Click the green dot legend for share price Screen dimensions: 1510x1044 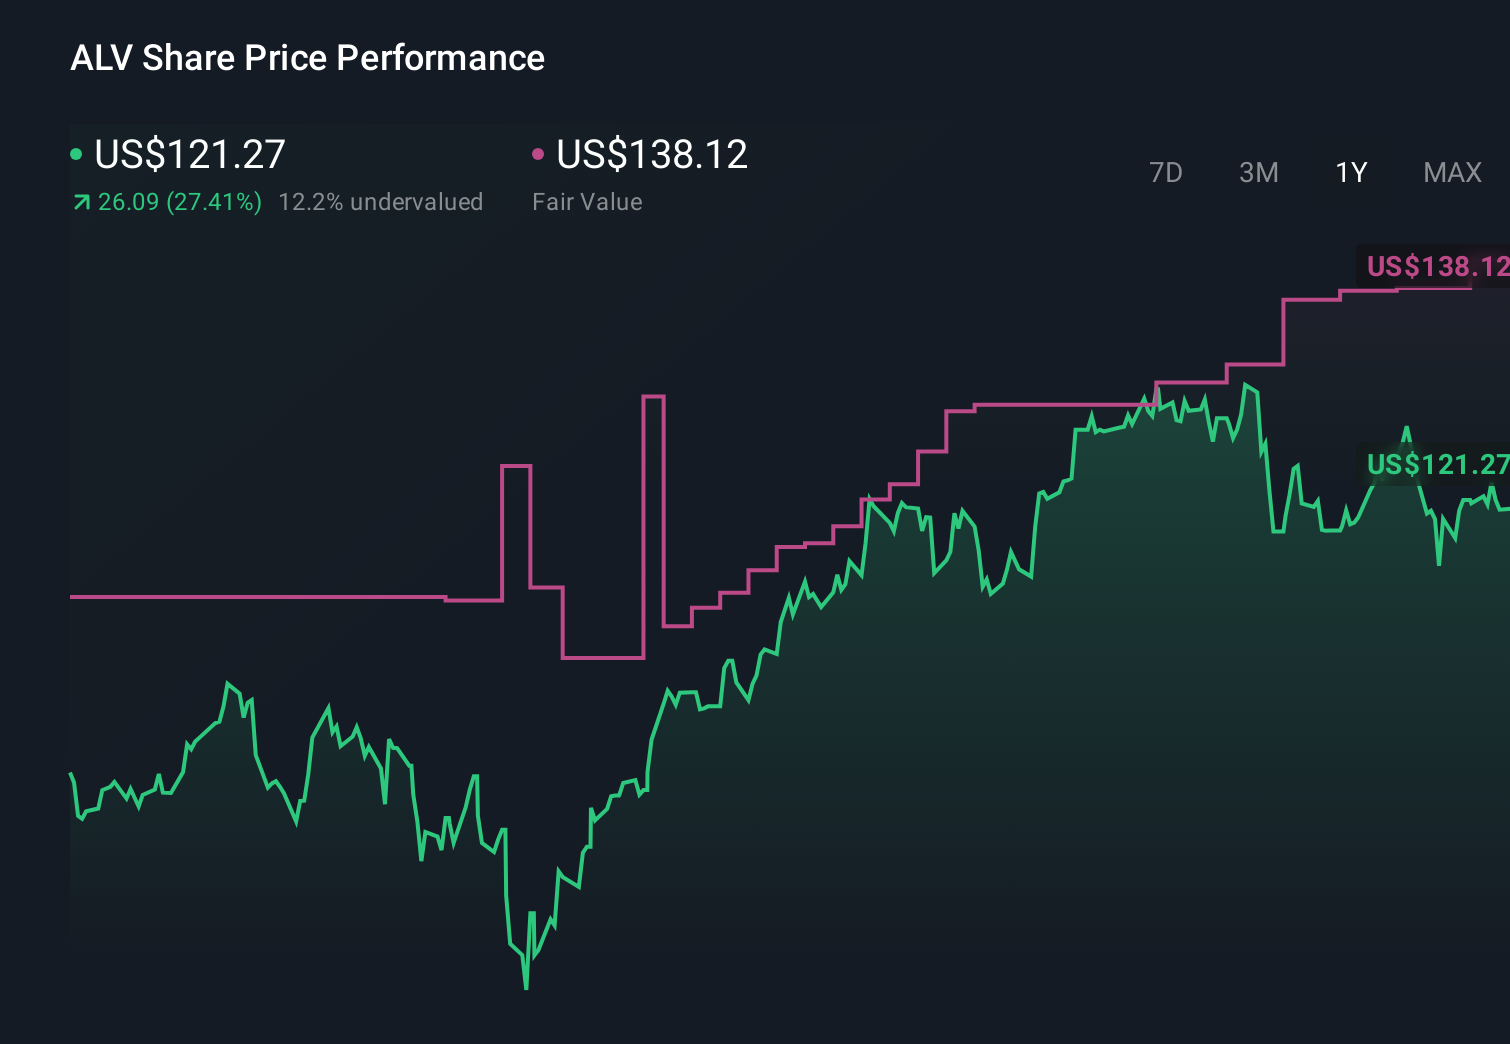click(76, 154)
